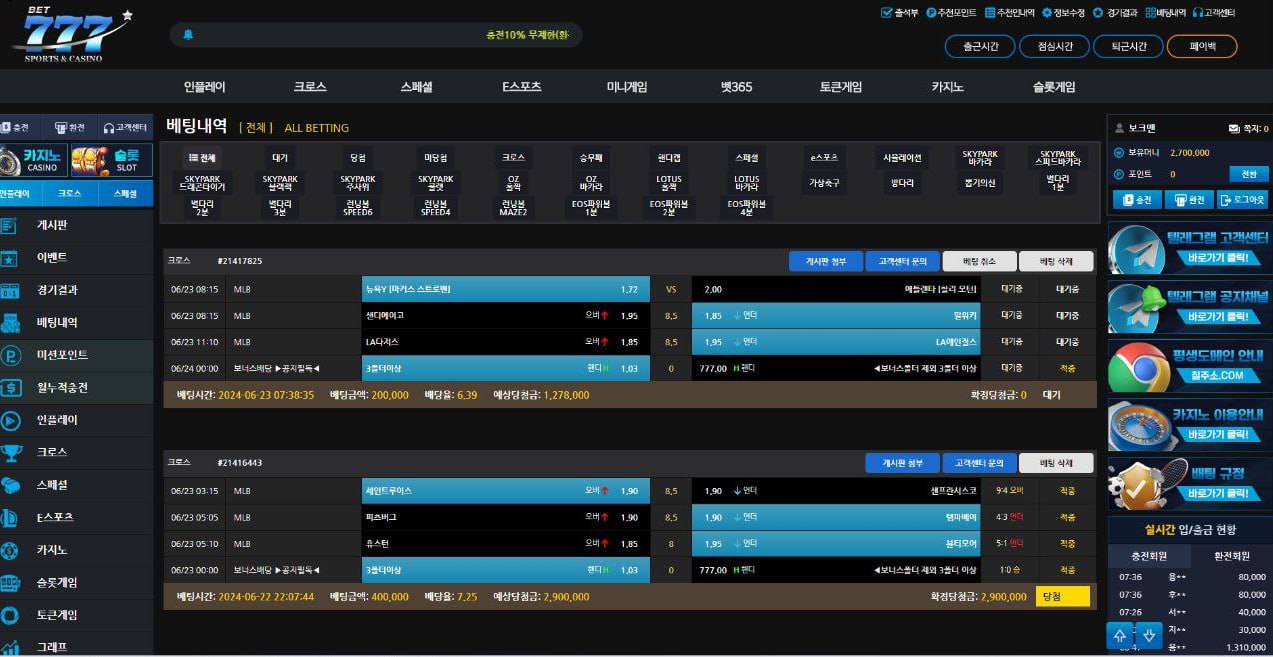This screenshot has height=657, width=1273.
Task: Open the 정보수정 gear icon in the top bar
Action: tap(1046, 13)
